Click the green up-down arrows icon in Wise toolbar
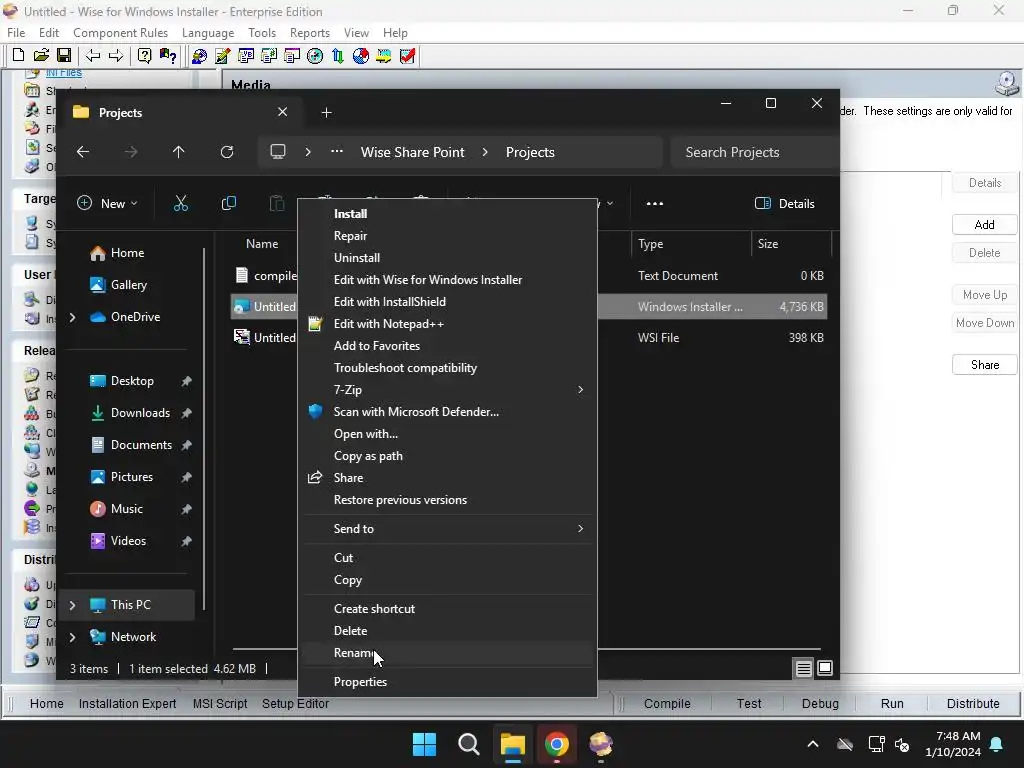This screenshot has height=768, width=1024. coord(338,56)
